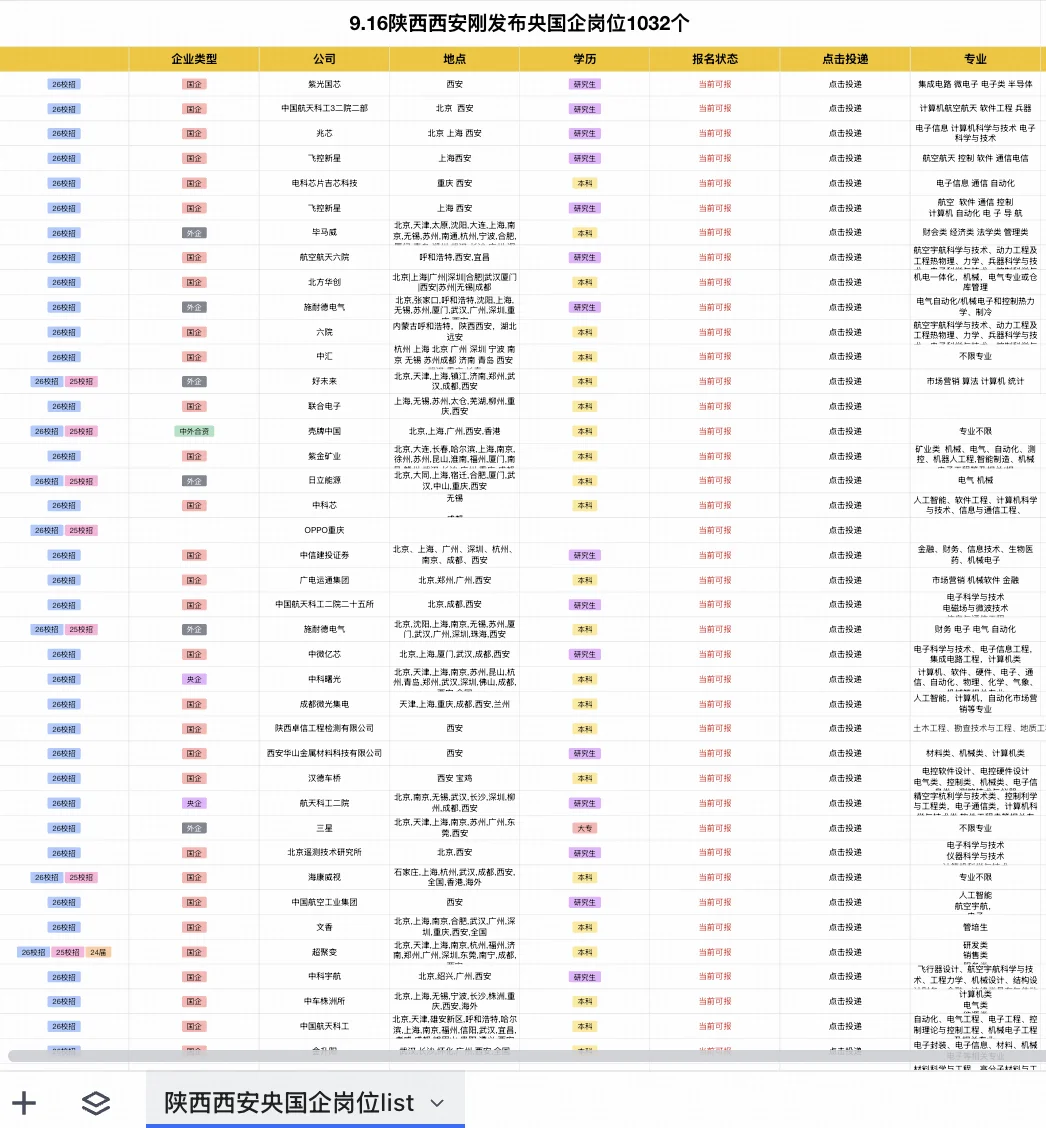This screenshot has width=1046, height=1128.
Task: Click the 24届 tag in 超聚变 row
Action: click(98, 952)
